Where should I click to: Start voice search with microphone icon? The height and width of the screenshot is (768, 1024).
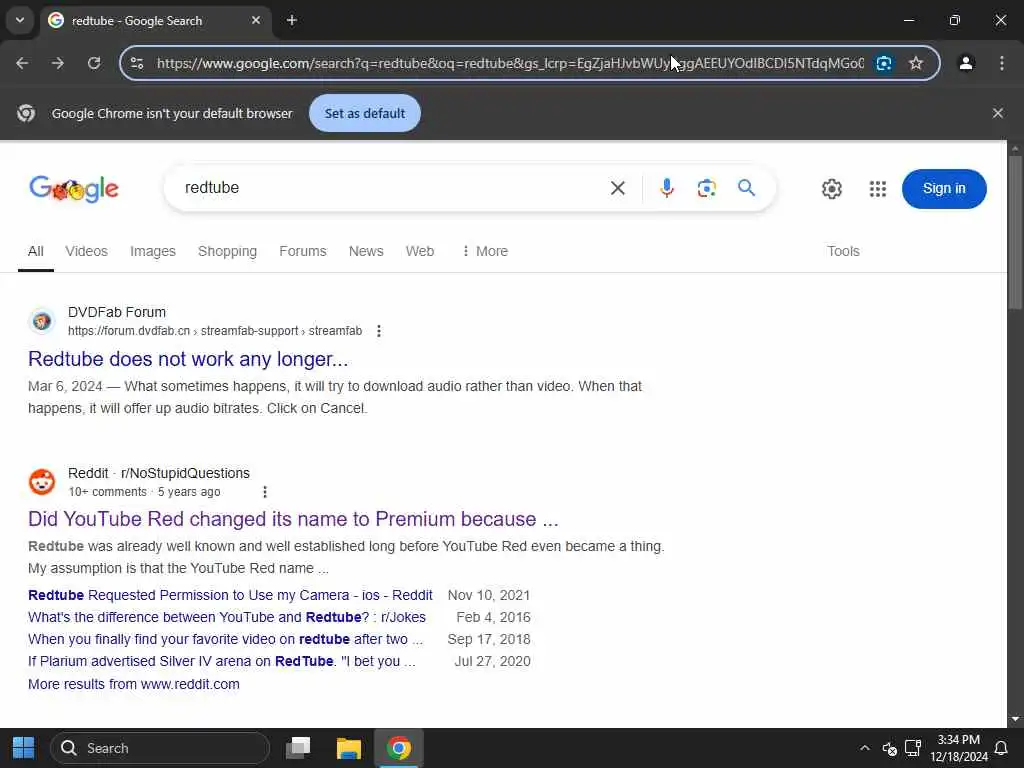(x=667, y=188)
